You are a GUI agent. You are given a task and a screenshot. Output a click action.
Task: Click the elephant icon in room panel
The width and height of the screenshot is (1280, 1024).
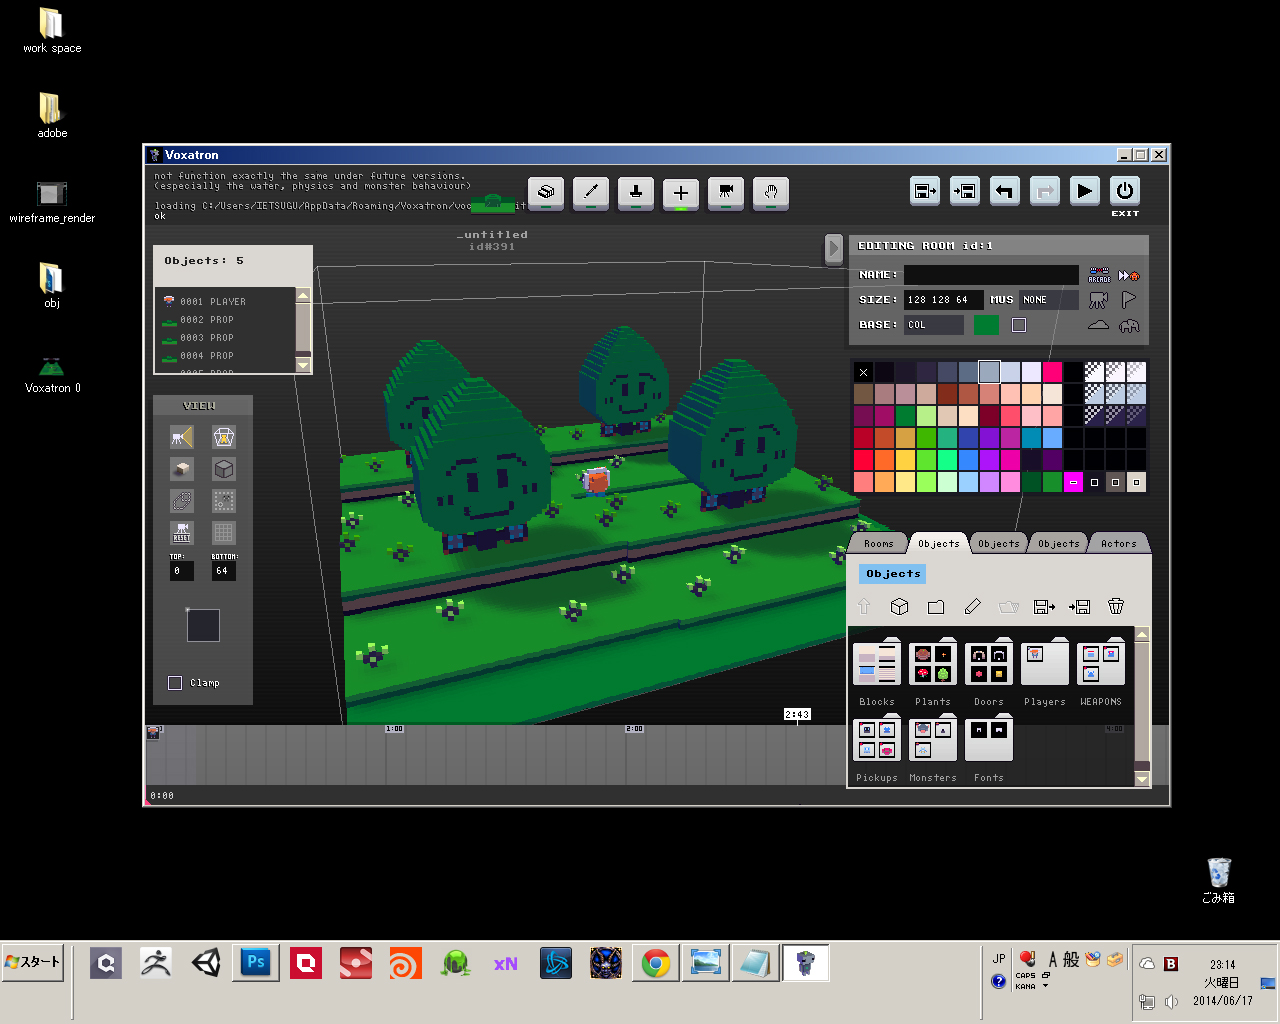pyautogui.click(x=1129, y=325)
